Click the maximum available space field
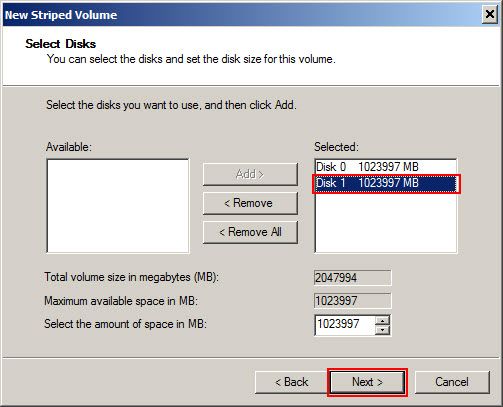The height and width of the screenshot is (407, 503). (352, 301)
